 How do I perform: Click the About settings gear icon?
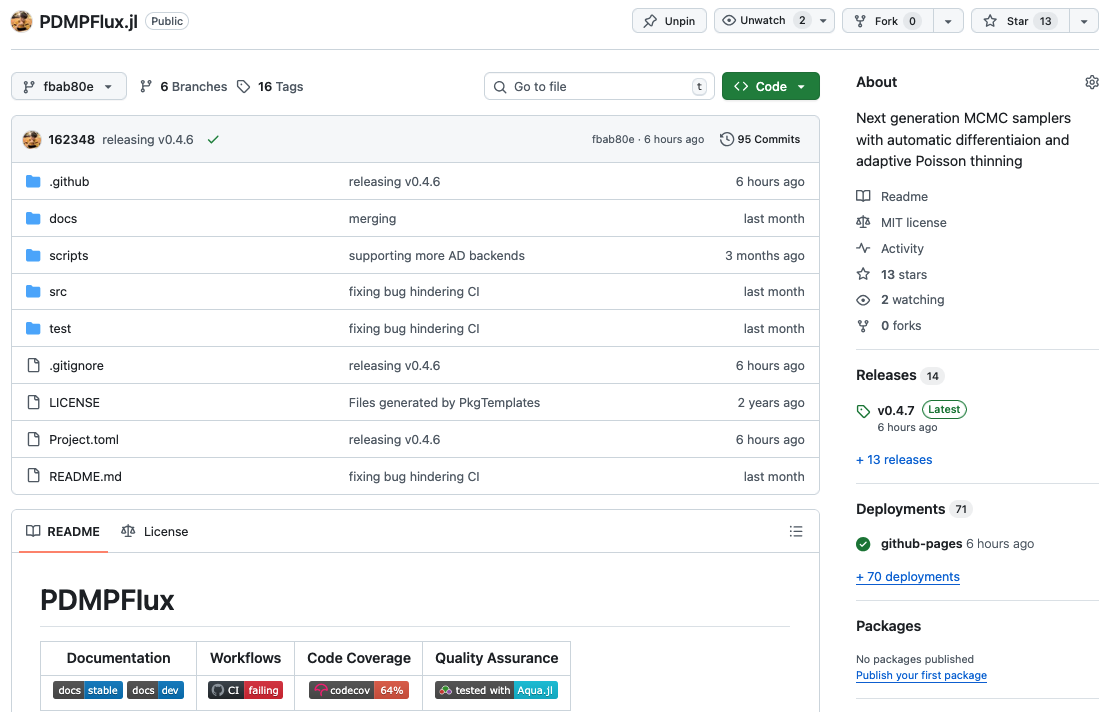[1091, 82]
